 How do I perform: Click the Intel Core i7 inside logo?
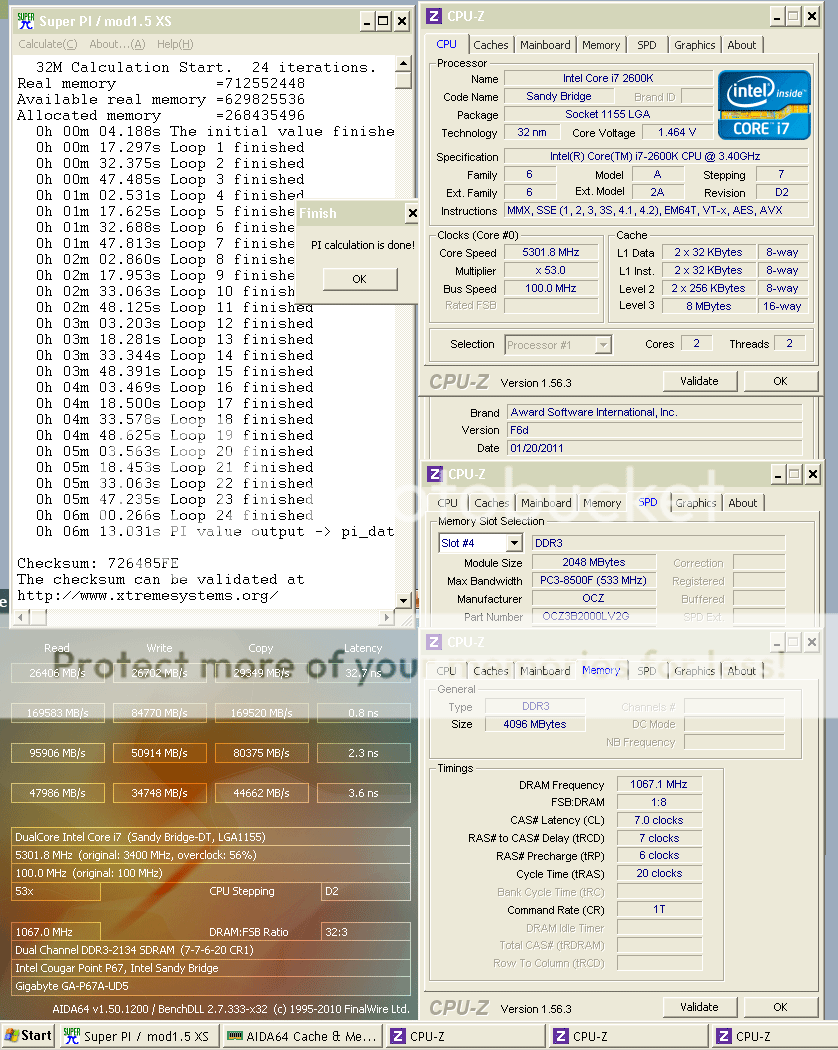pyautogui.click(x=764, y=104)
